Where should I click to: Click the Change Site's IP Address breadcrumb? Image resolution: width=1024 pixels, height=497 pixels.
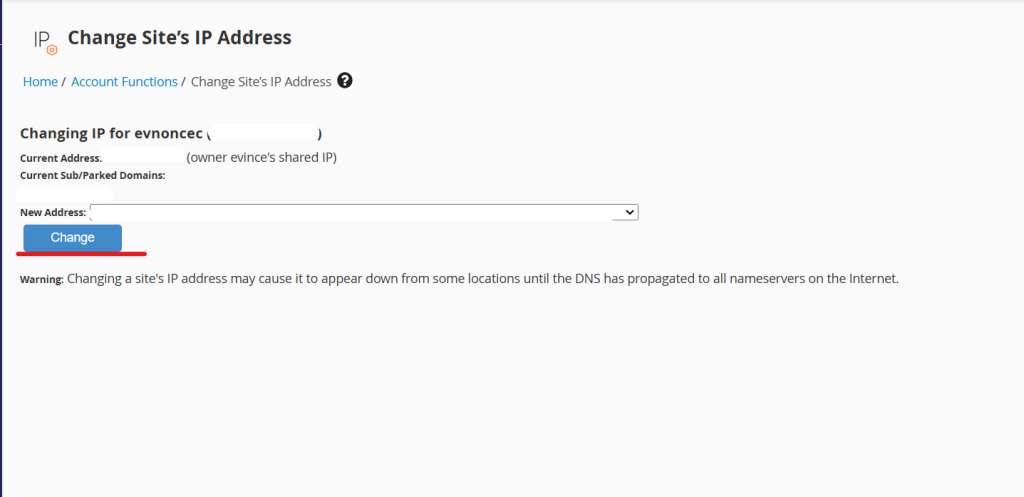pos(260,82)
